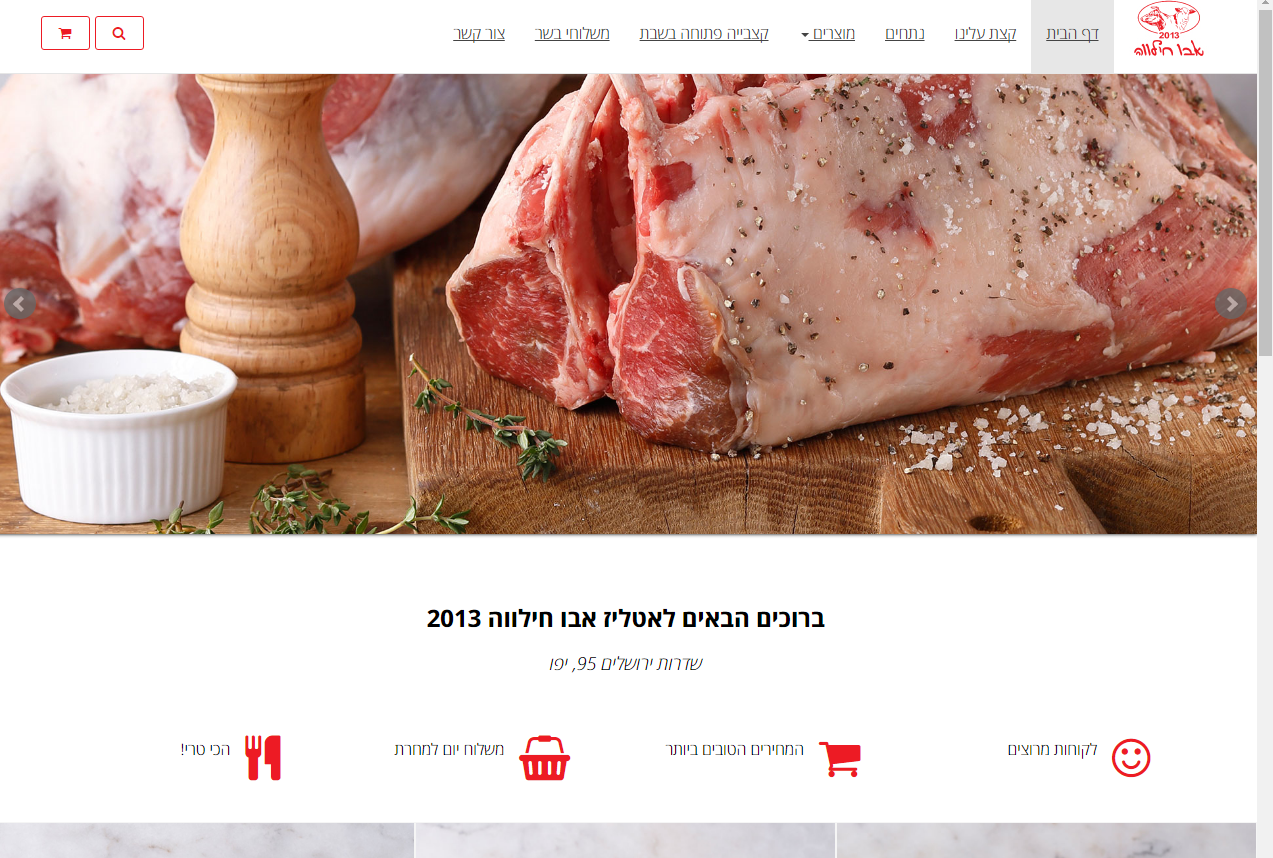Click the ברוכים הבאים לאטליז heading
This screenshot has width=1273, height=858.
pyautogui.click(x=626, y=618)
